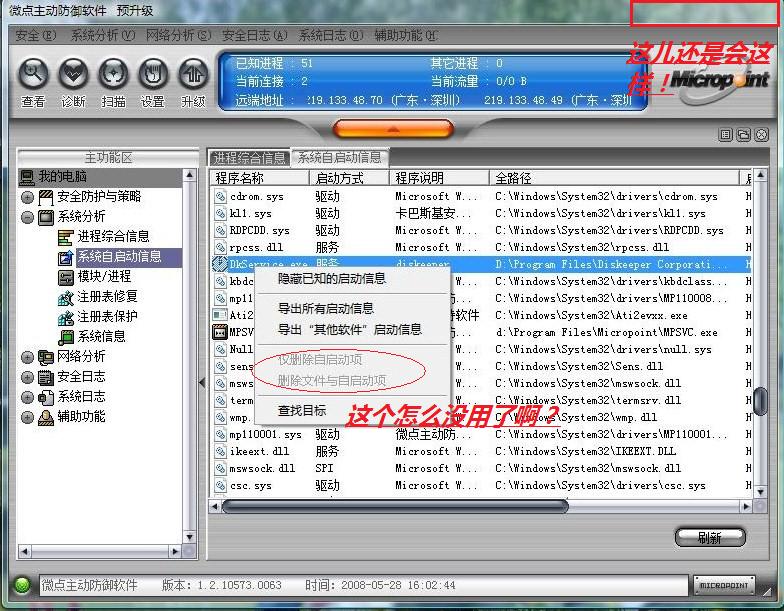Click the orange collapse panel arrow button
The image size is (784, 611).
[393, 129]
